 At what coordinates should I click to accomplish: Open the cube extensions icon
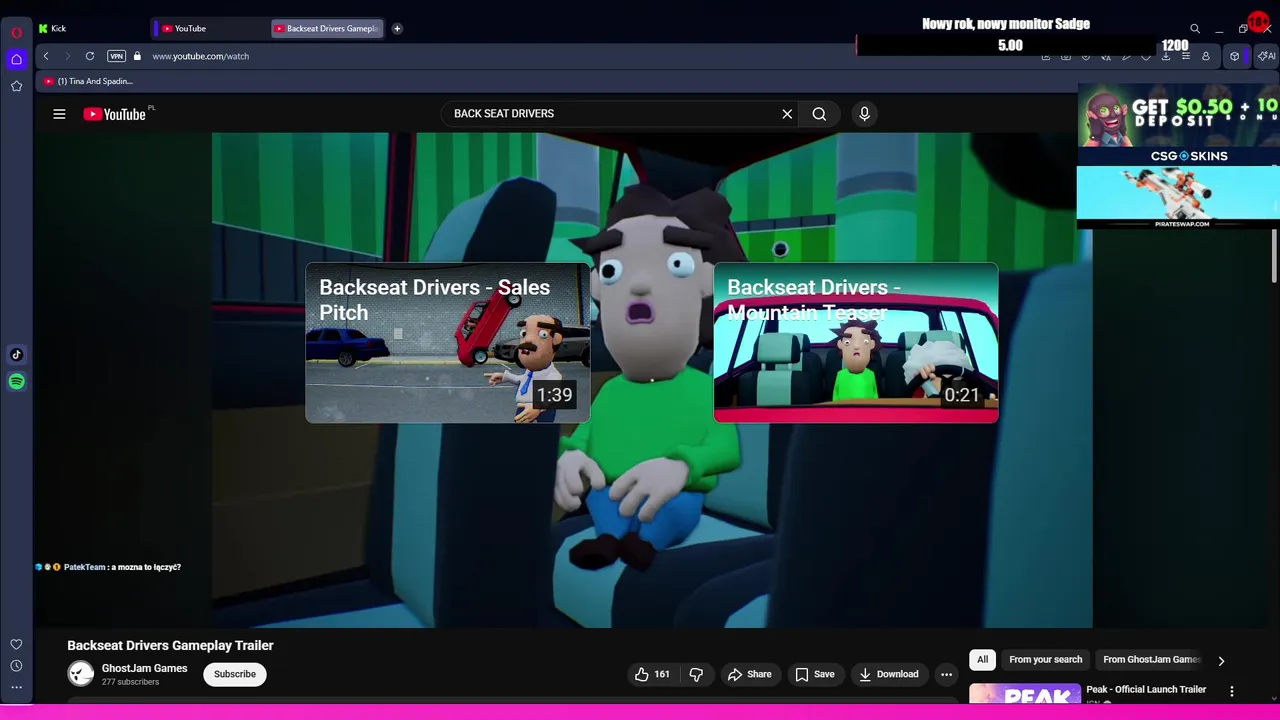[x=1234, y=56]
